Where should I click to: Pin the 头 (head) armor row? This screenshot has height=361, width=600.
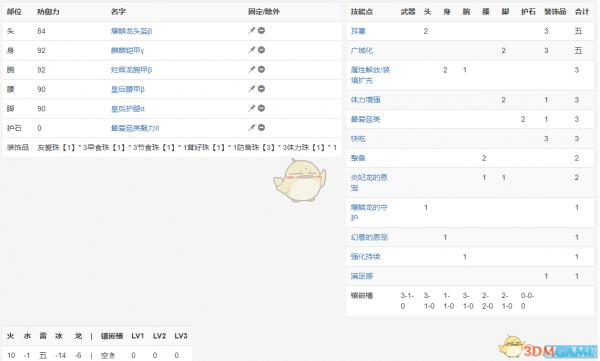251,31
